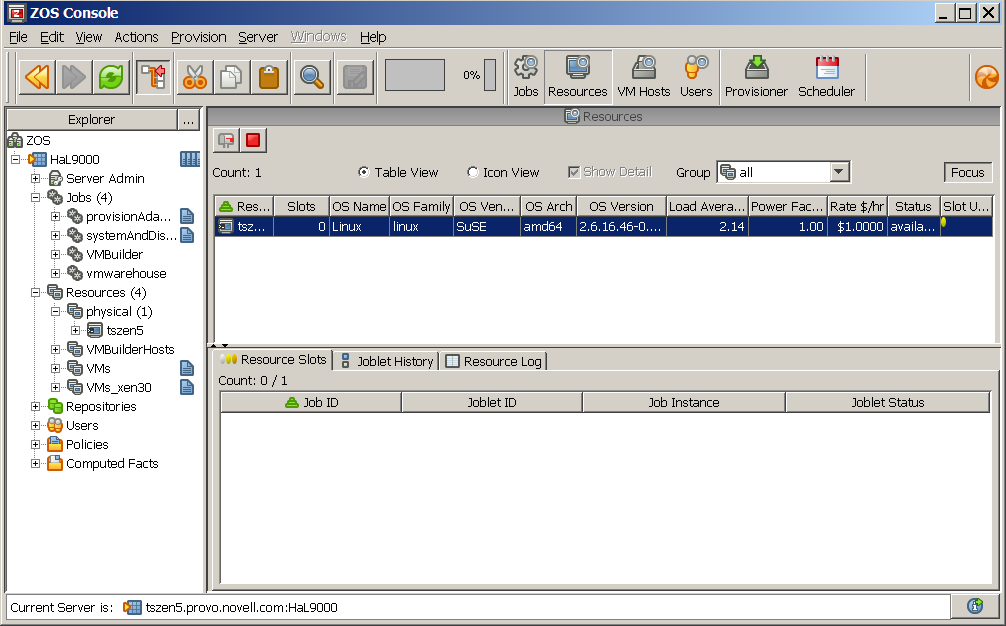Click the document icon beside provisionAda job

[187, 216]
